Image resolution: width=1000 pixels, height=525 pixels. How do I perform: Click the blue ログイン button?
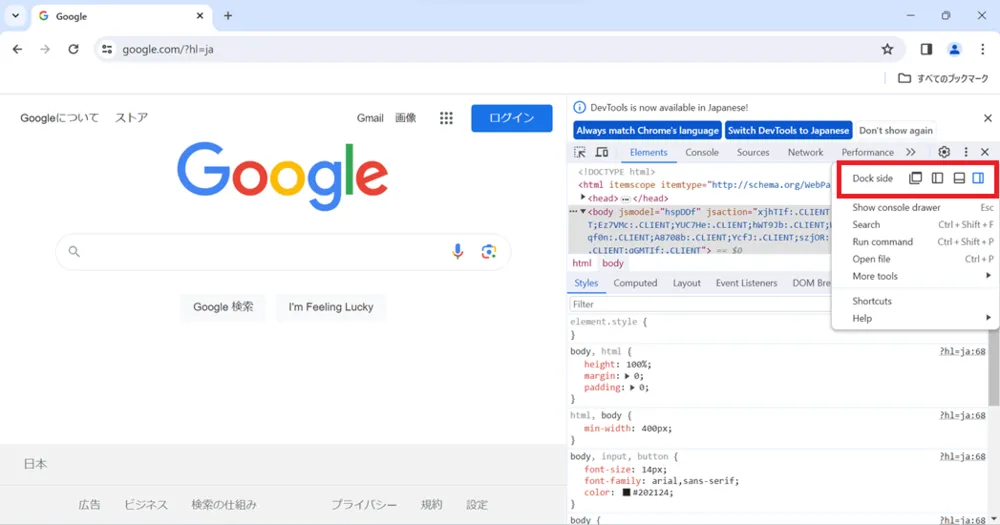[x=511, y=118]
